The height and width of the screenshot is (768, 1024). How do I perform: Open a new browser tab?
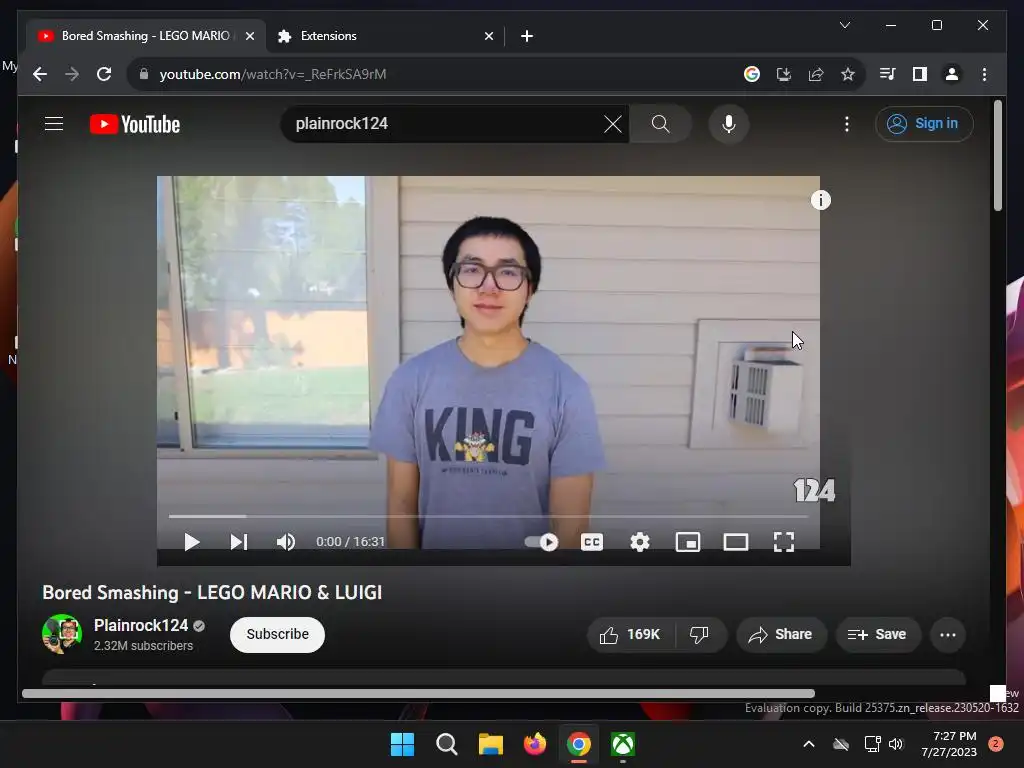tap(527, 37)
